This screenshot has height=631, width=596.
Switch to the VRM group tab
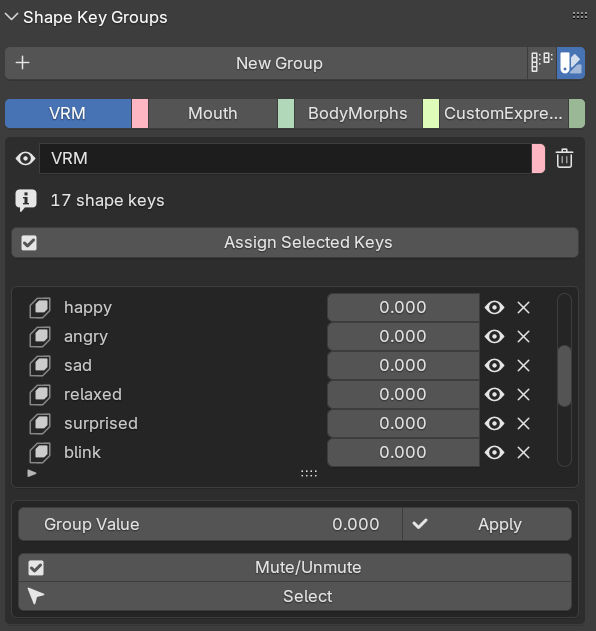(68, 113)
